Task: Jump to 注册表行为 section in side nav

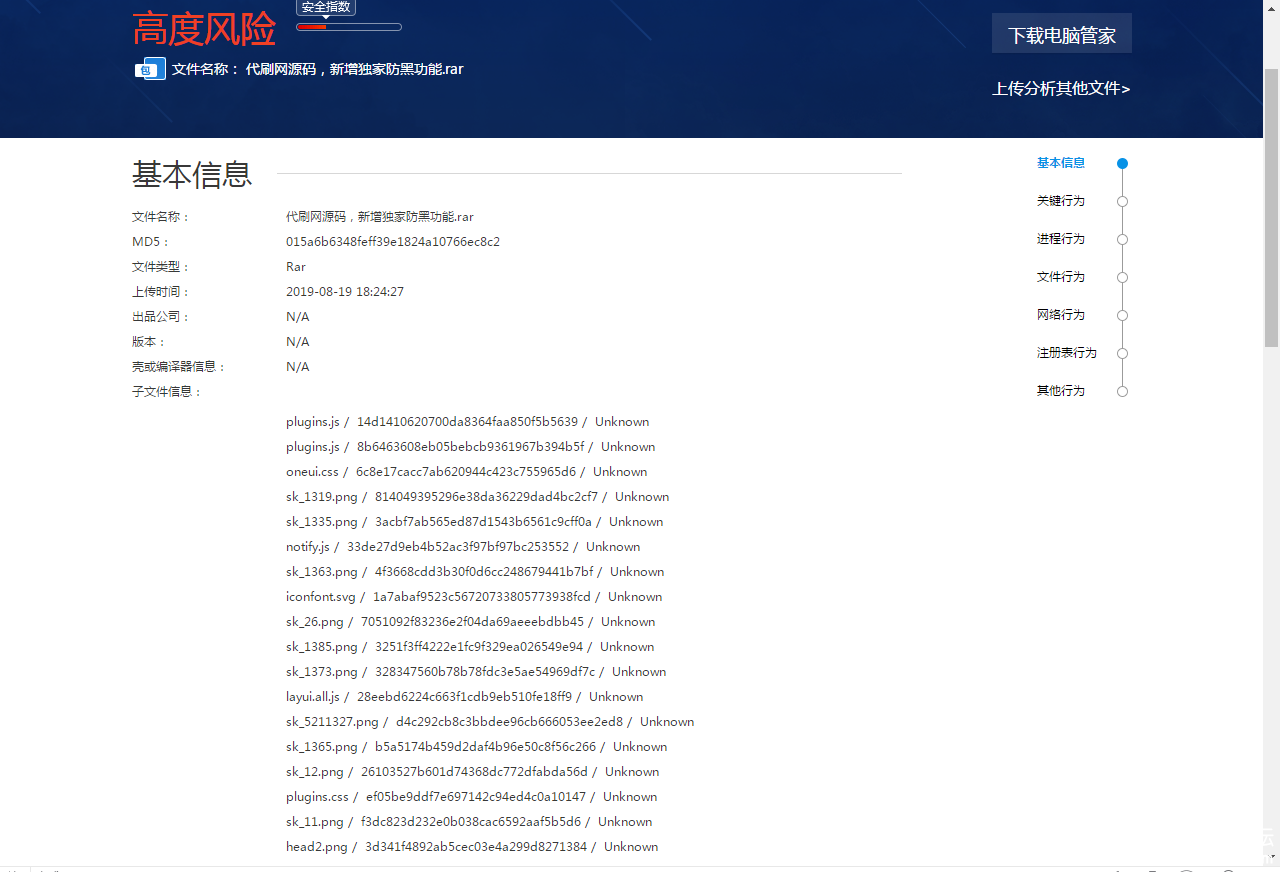Action: click(x=1067, y=353)
